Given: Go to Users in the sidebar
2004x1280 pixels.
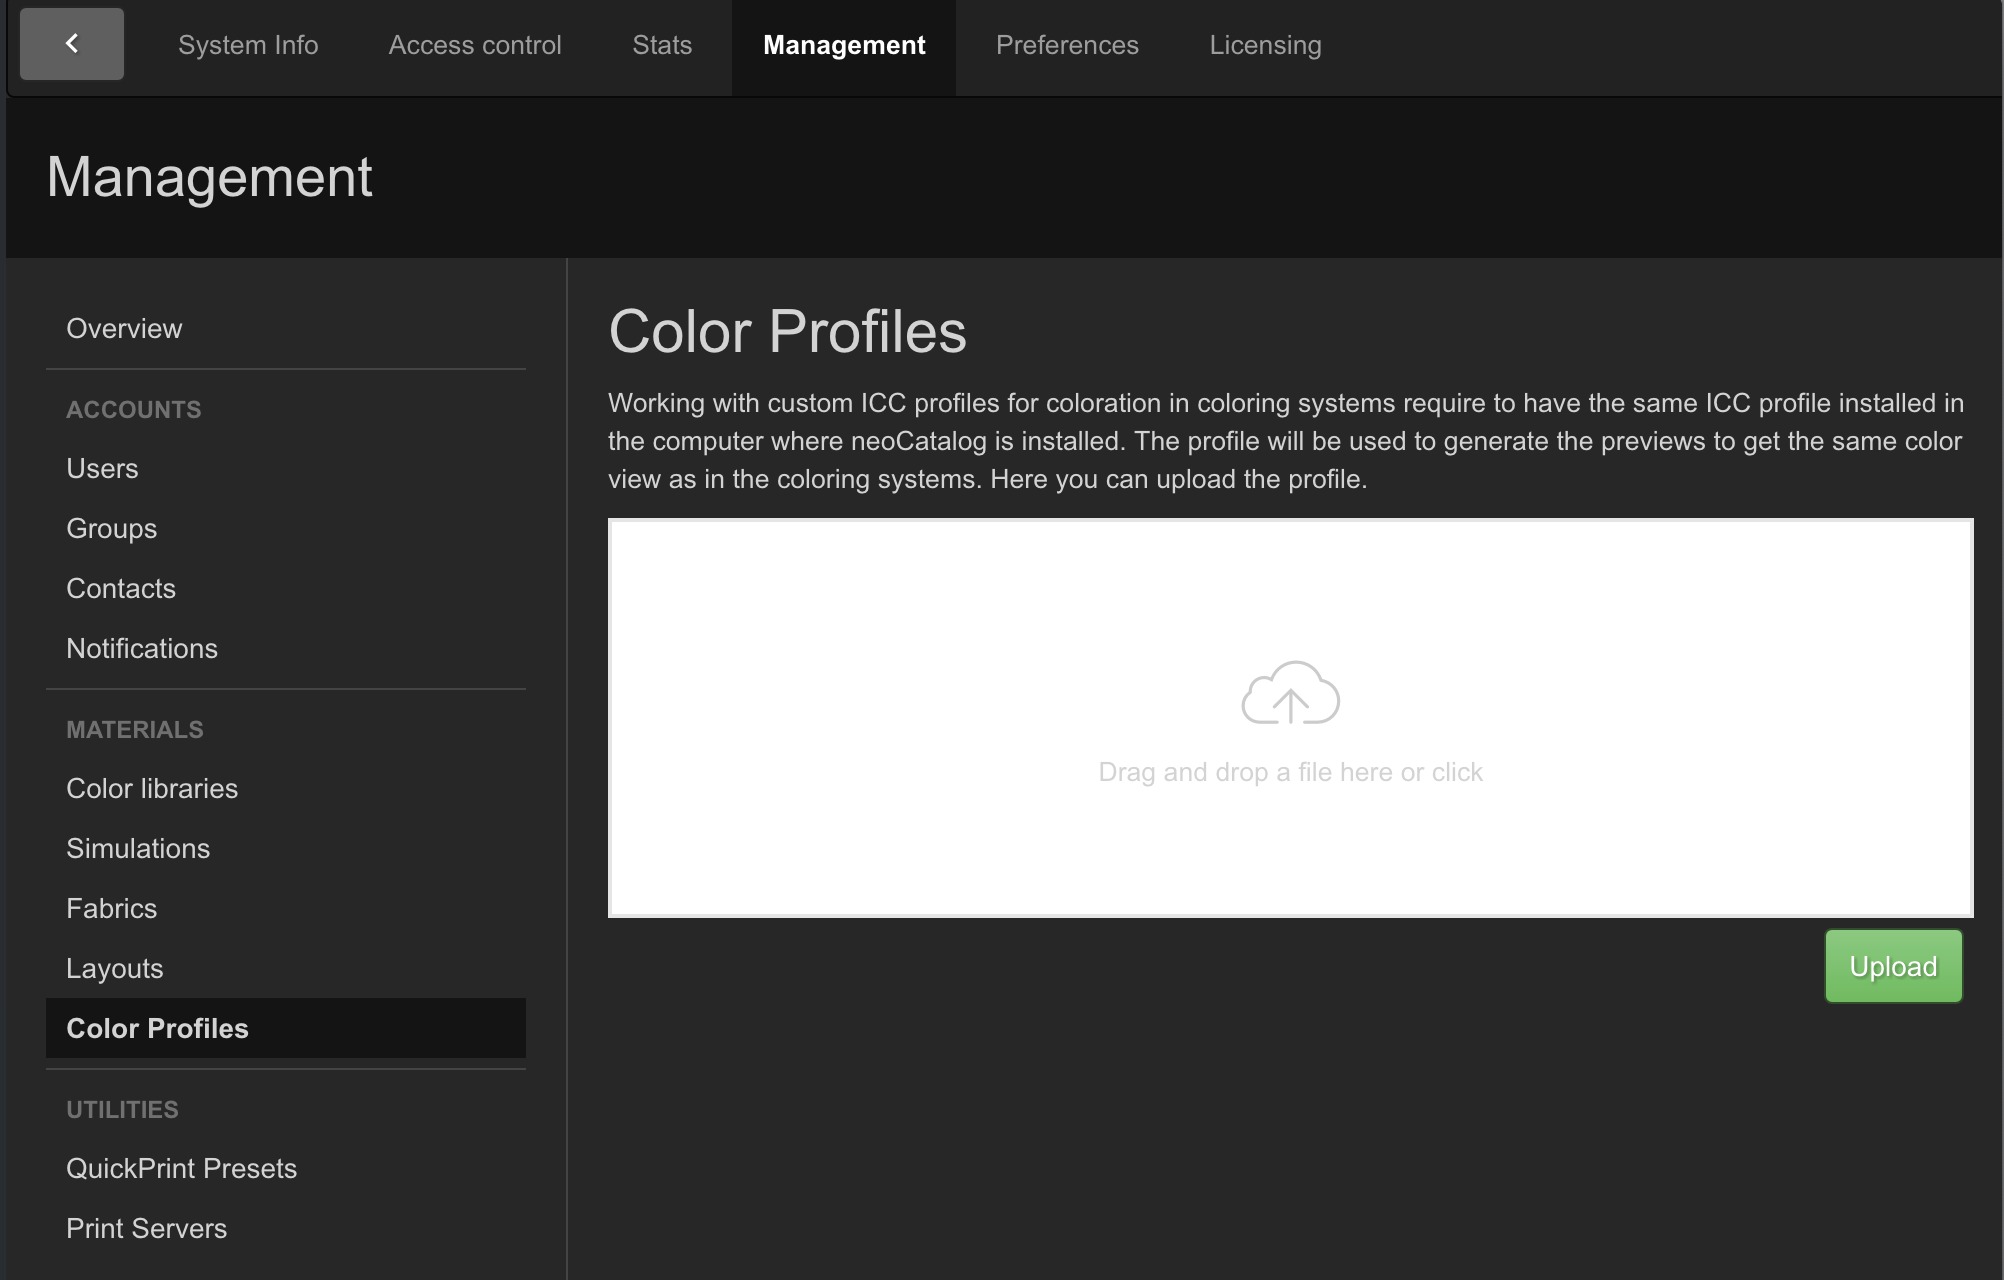Looking at the screenshot, I should tap(102, 469).
